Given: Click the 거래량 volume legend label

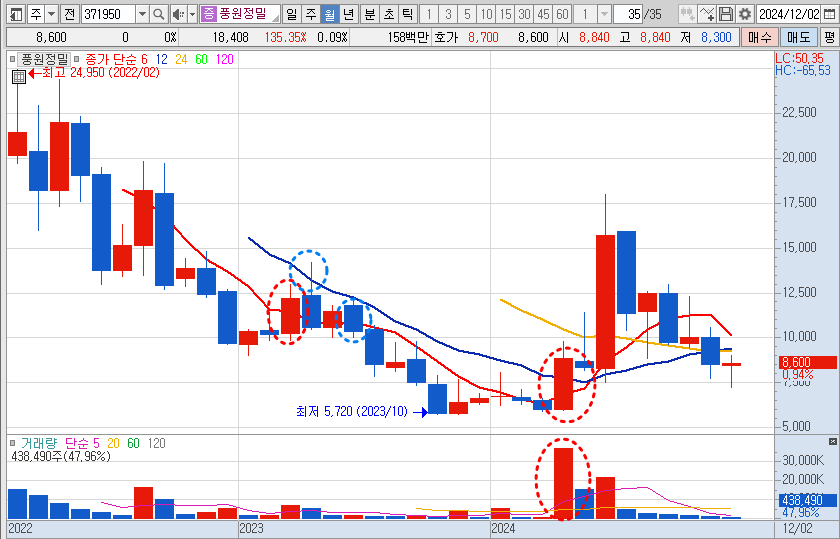Looking at the screenshot, I should pos(38,444).
